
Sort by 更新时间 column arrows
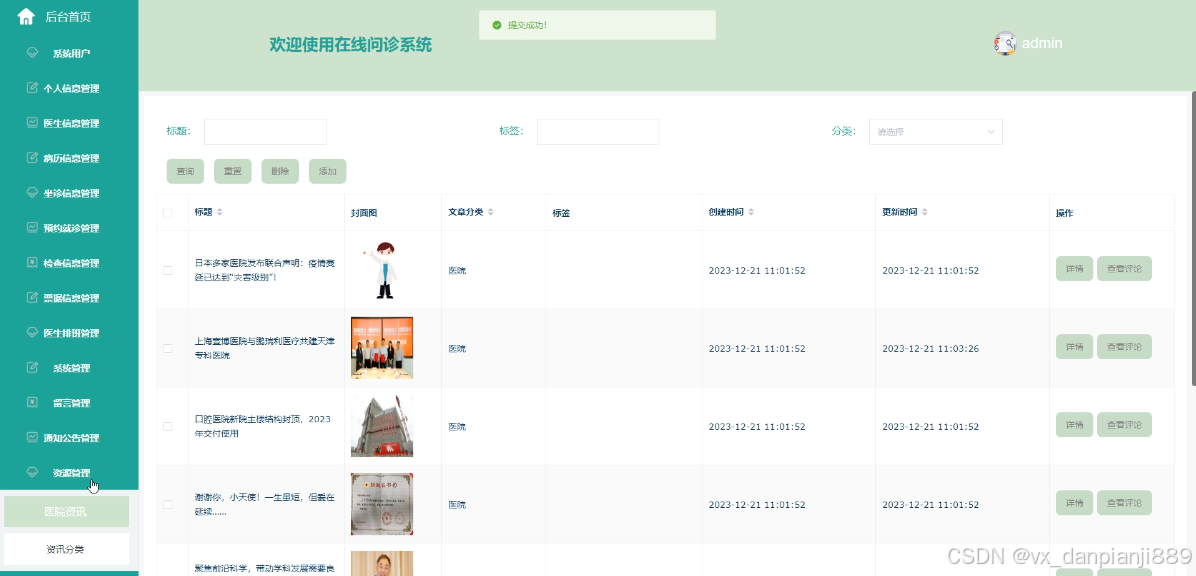tap(924, 212)
